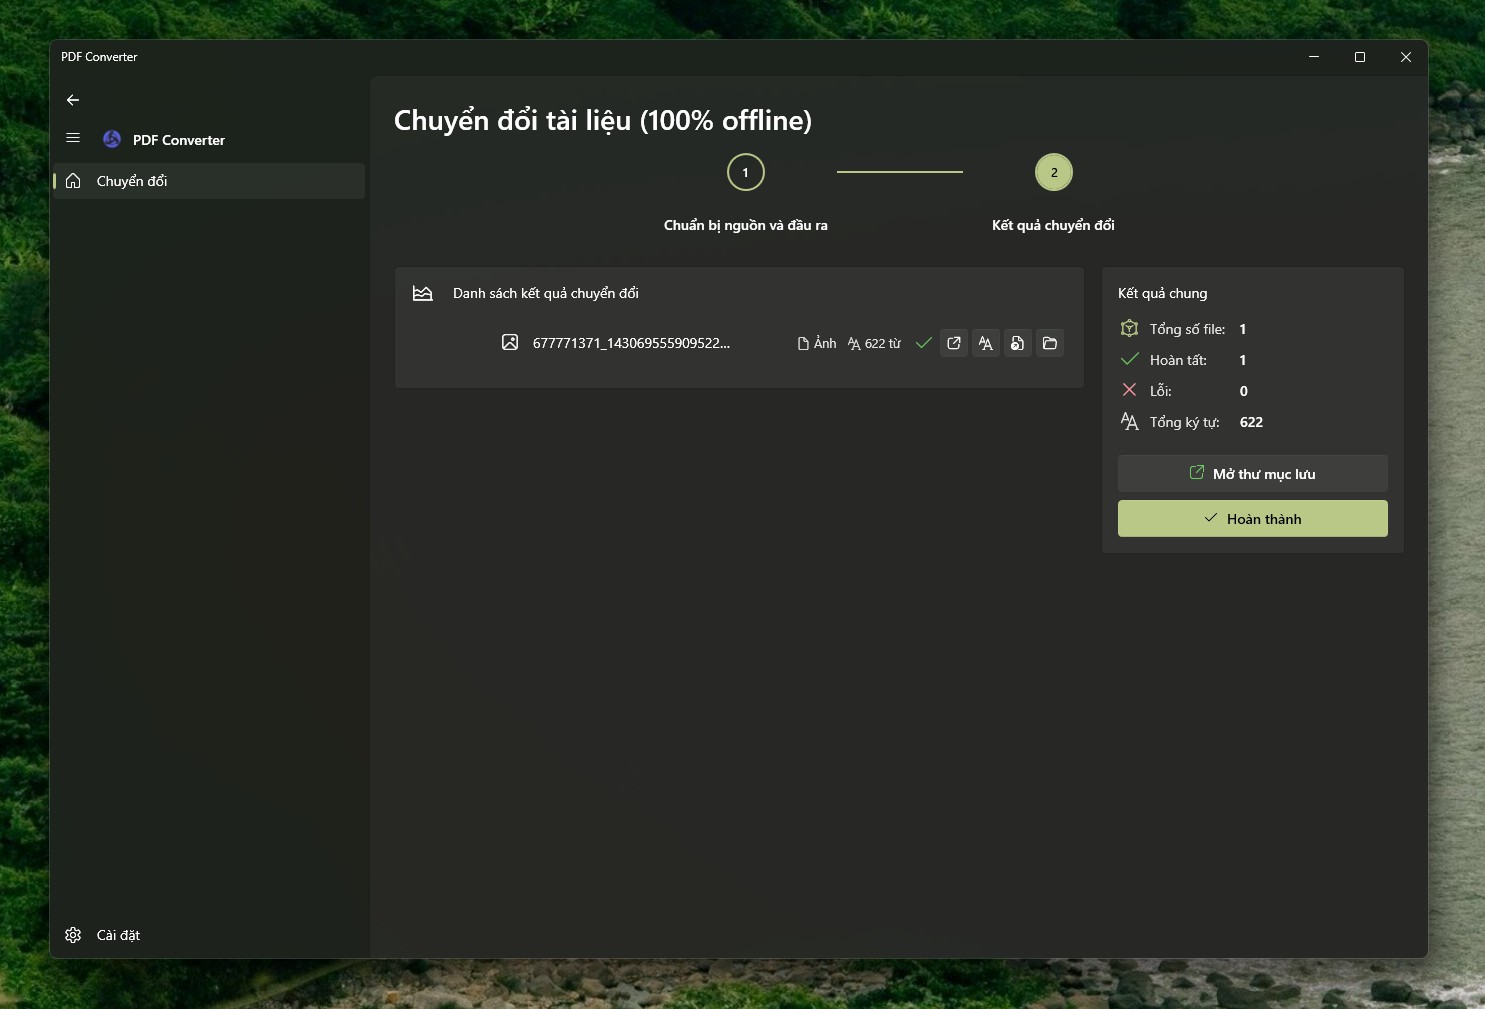1485x1009 pixels.
Task: Click the image file type icon in result row
Action: pyautogui.click(x=510, y=342)
